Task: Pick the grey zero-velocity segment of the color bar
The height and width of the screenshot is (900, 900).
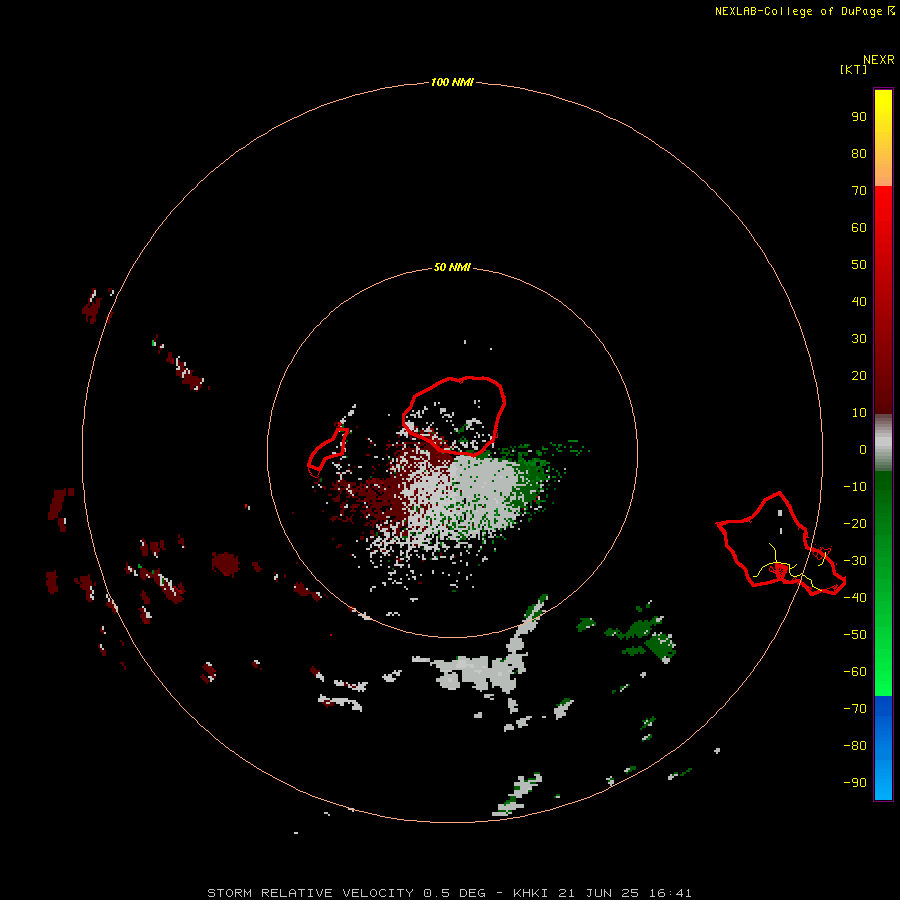Action: (x=883, y=443)
